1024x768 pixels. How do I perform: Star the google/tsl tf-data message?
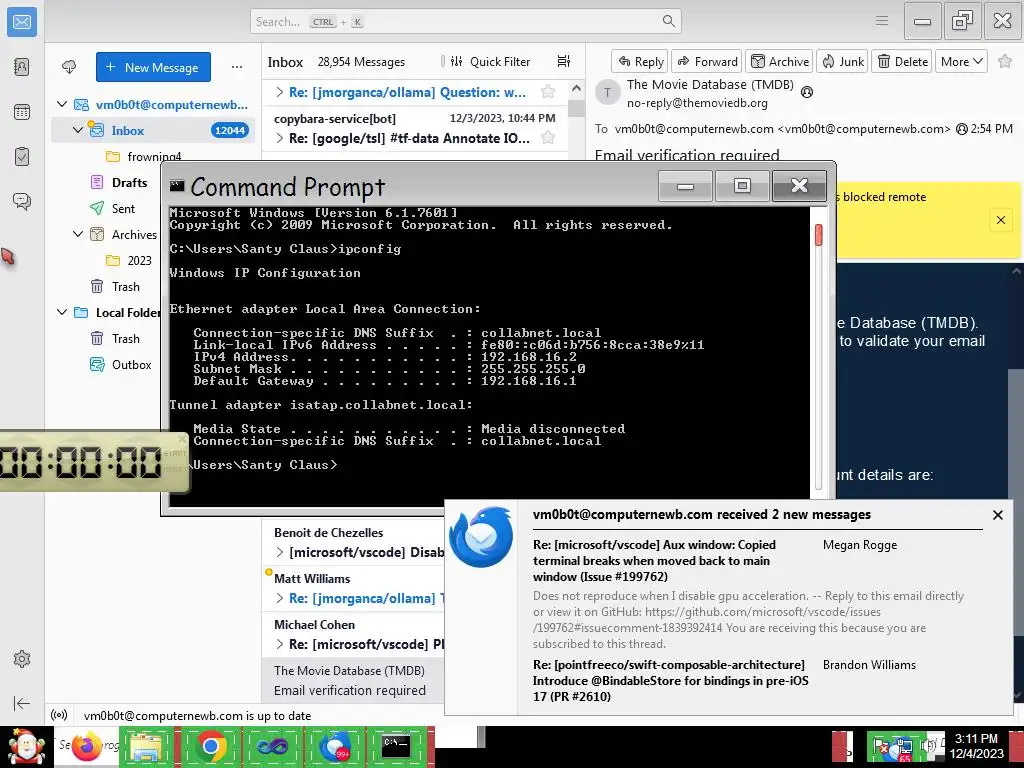pyautogui.click(x=548, y=138)
